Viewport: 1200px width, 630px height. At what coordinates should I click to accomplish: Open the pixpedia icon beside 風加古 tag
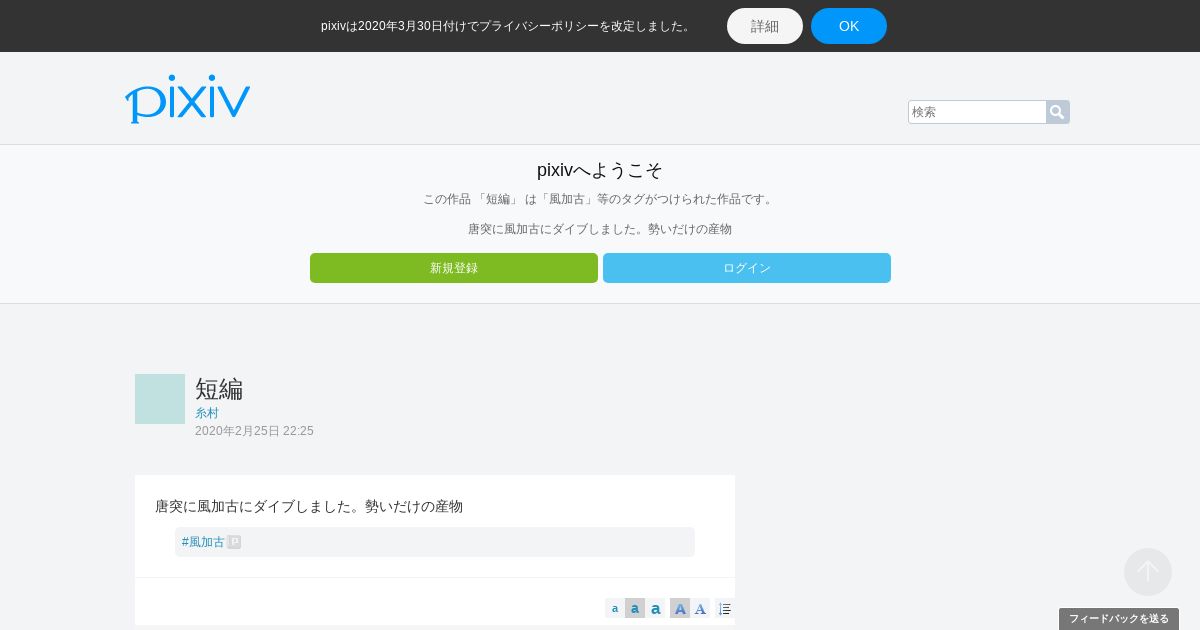click(234, 542)
